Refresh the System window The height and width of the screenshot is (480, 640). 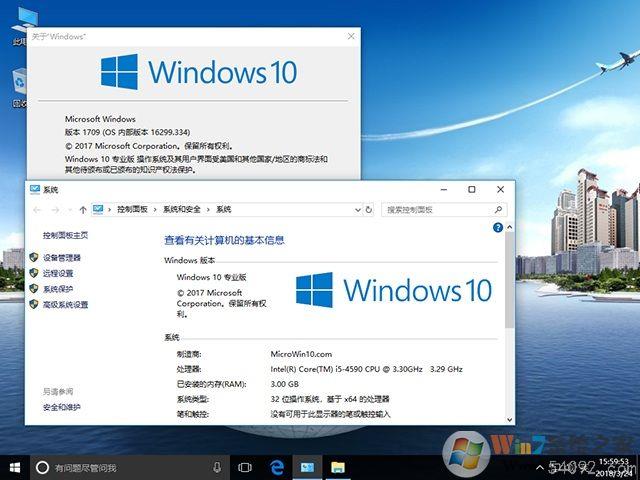369,210
